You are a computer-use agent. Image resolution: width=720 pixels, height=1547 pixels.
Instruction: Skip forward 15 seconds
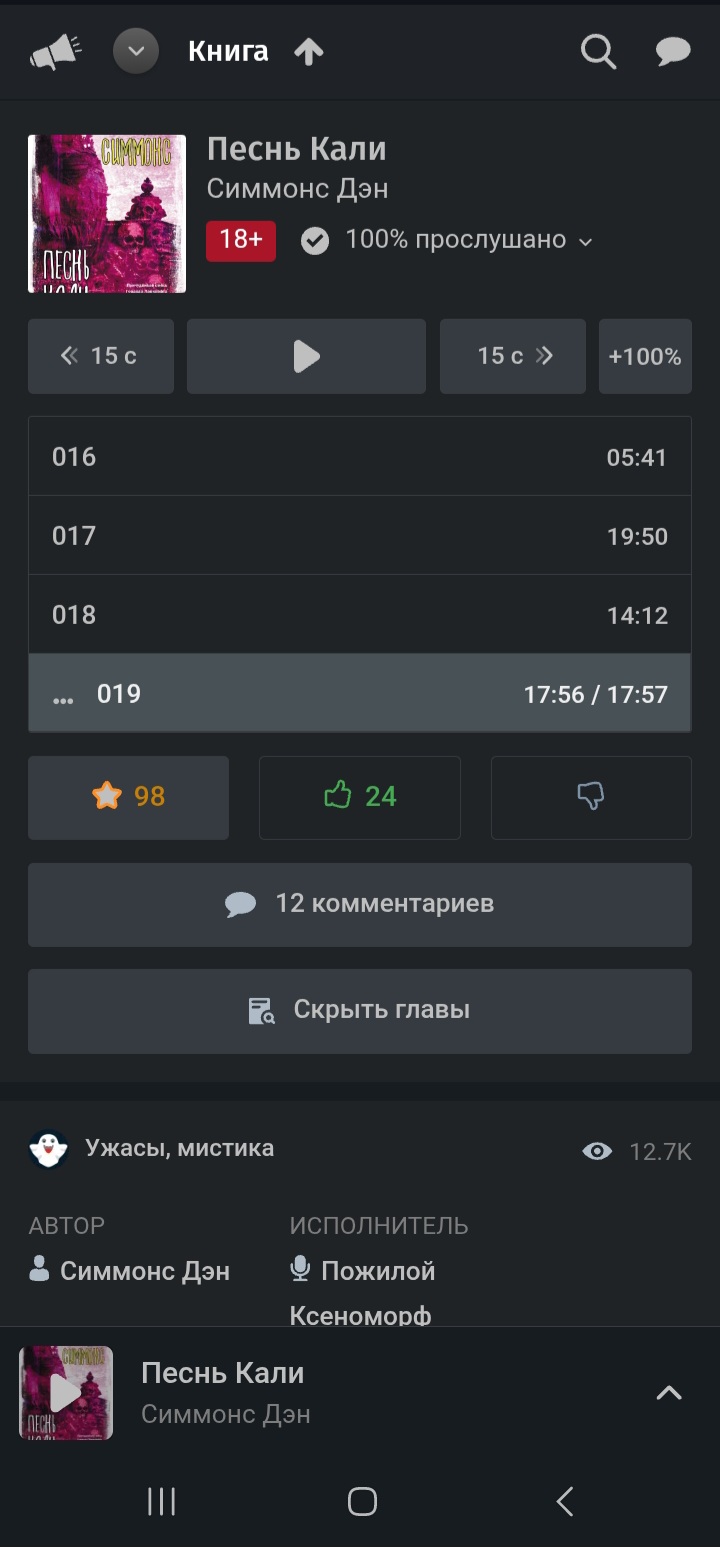click(x=513, y=356)
